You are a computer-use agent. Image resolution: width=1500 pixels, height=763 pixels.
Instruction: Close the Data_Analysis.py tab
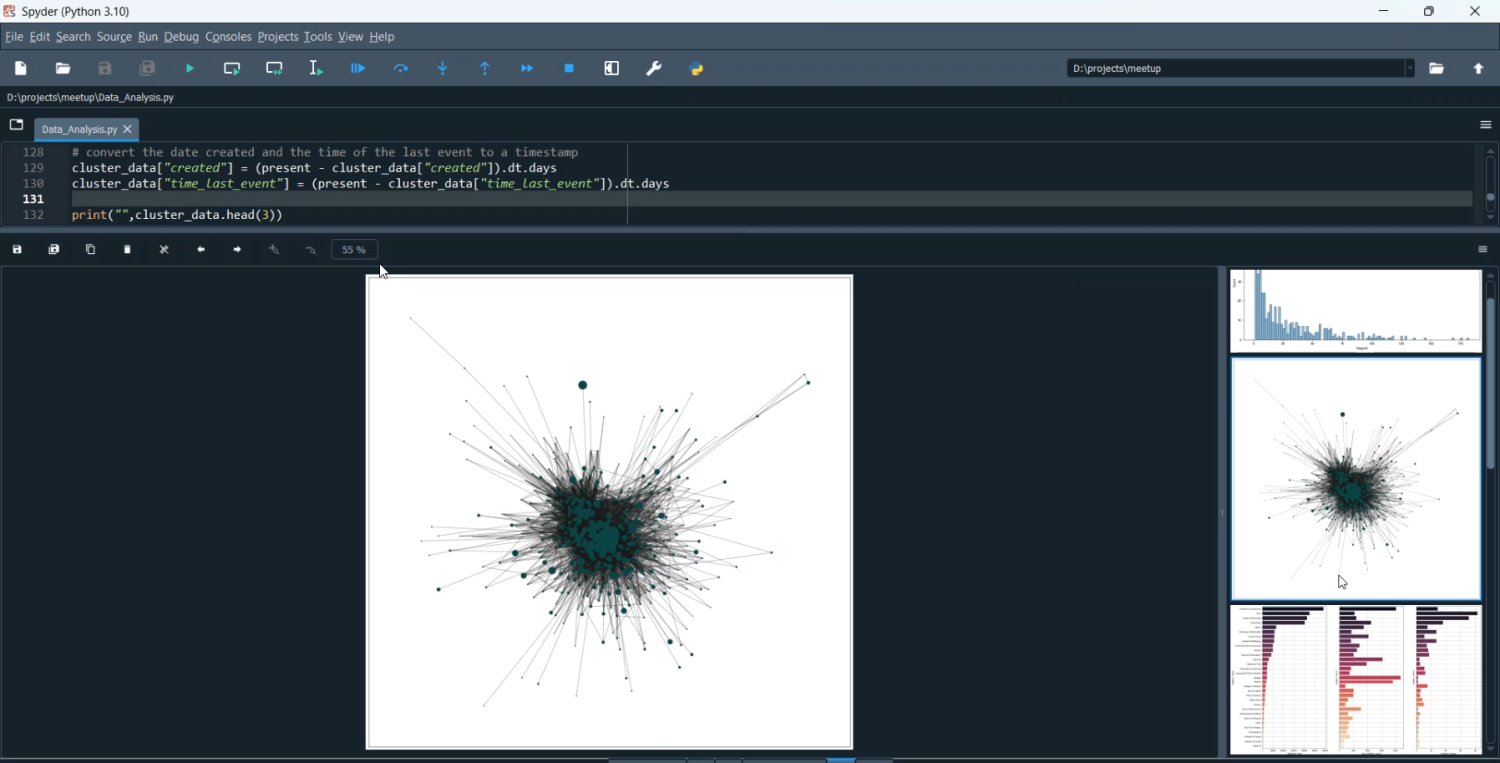tap(128, 130)
